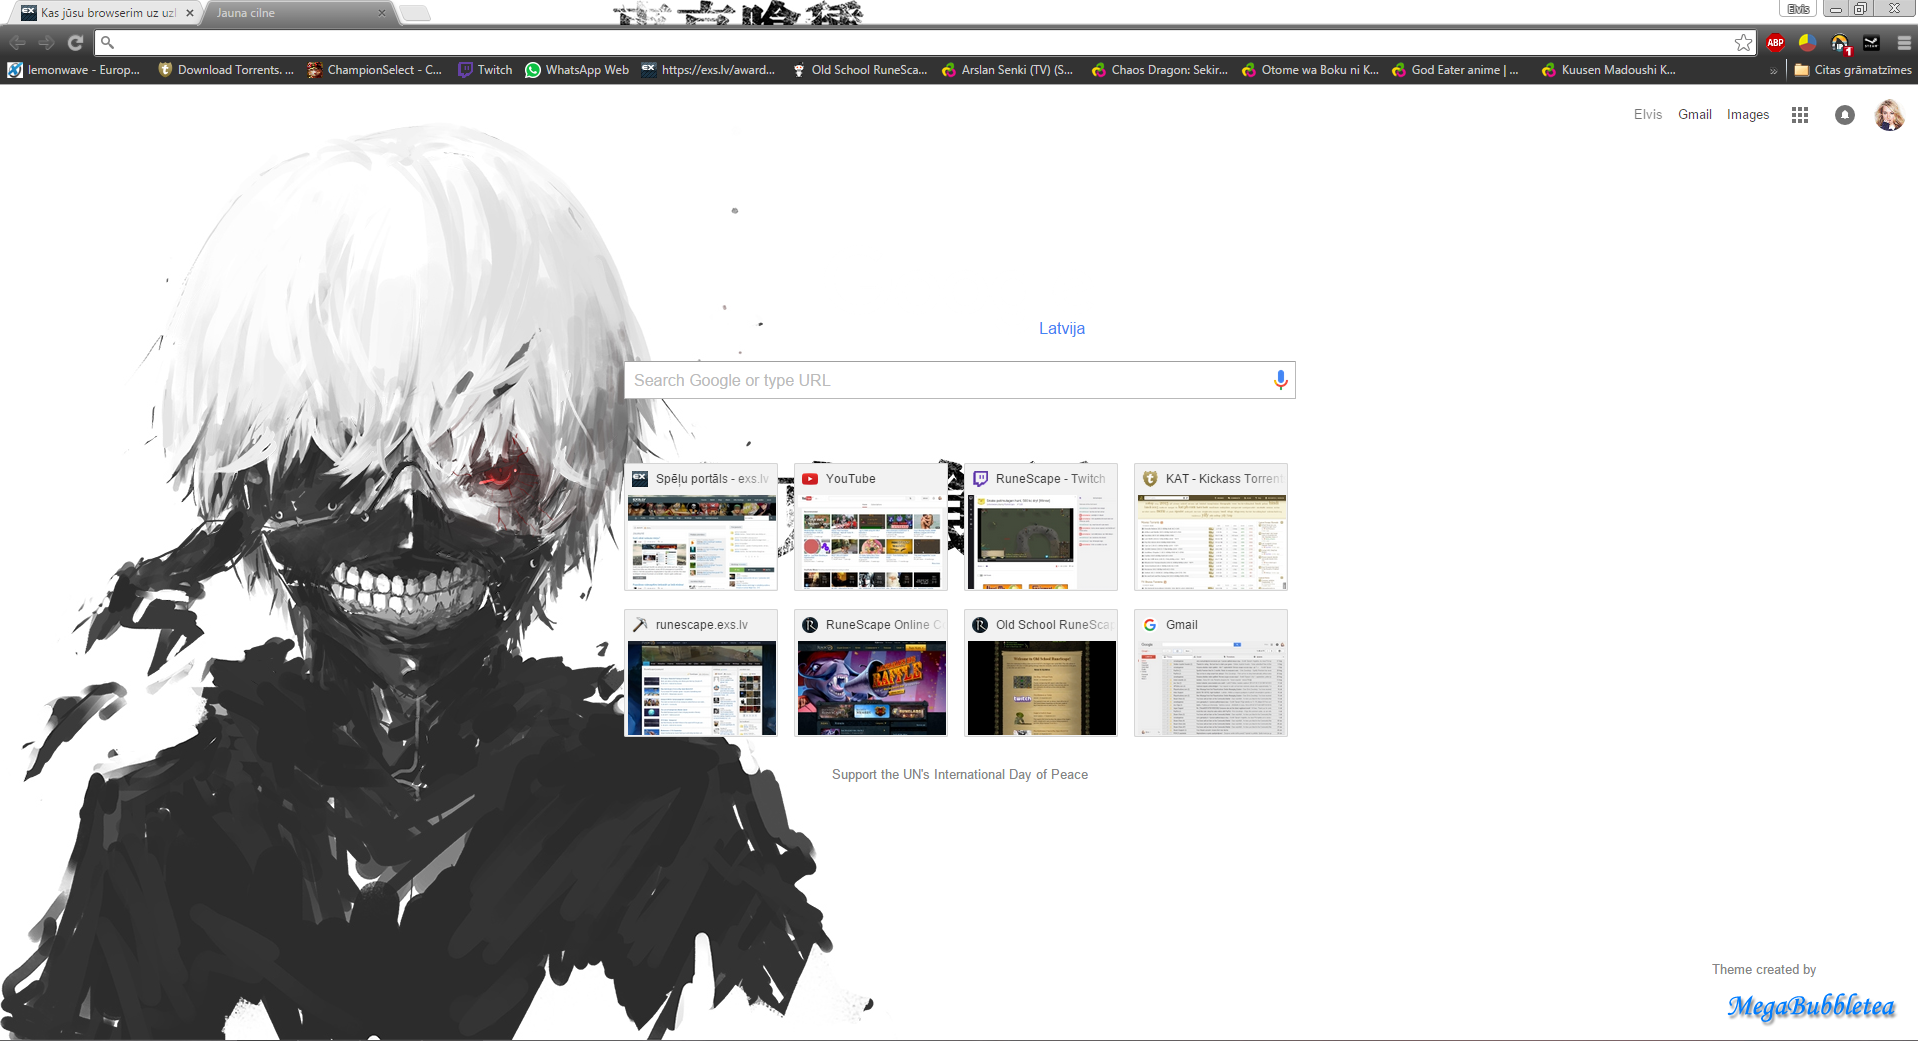Click the Latvija text link
Image resolution: width=1918 pixels, height=1041 pixels.
[x=1062, y=328]
